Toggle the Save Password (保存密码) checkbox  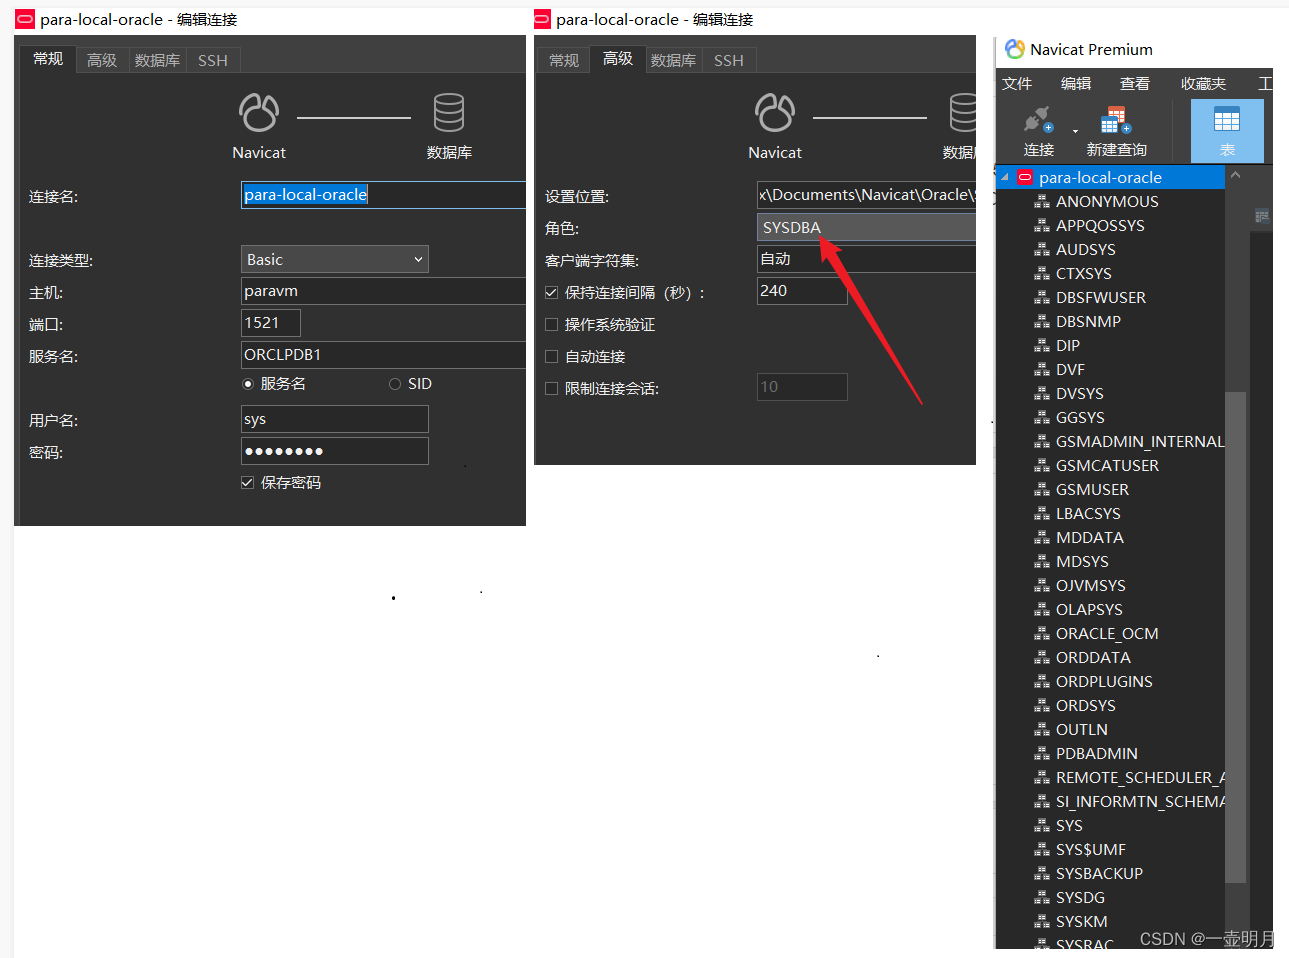[x=247, y=482]
